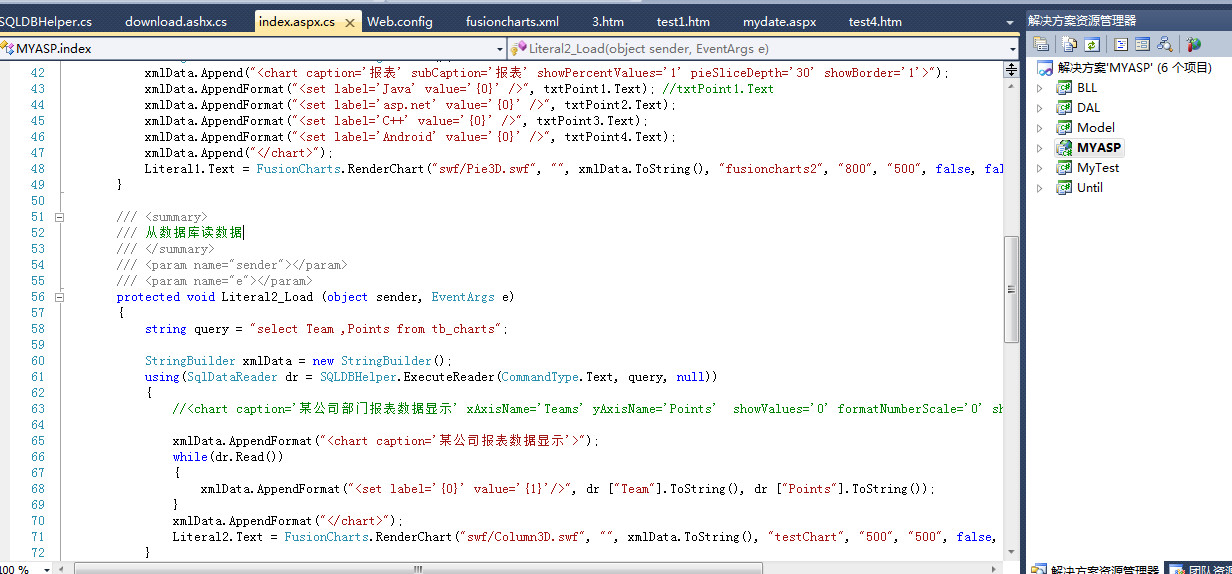Image resolution: width=1232 pixels, height=574 pixels.
Task: Click the horizontal scrollbar thumb in the code editor
Action: pos(418,568)
